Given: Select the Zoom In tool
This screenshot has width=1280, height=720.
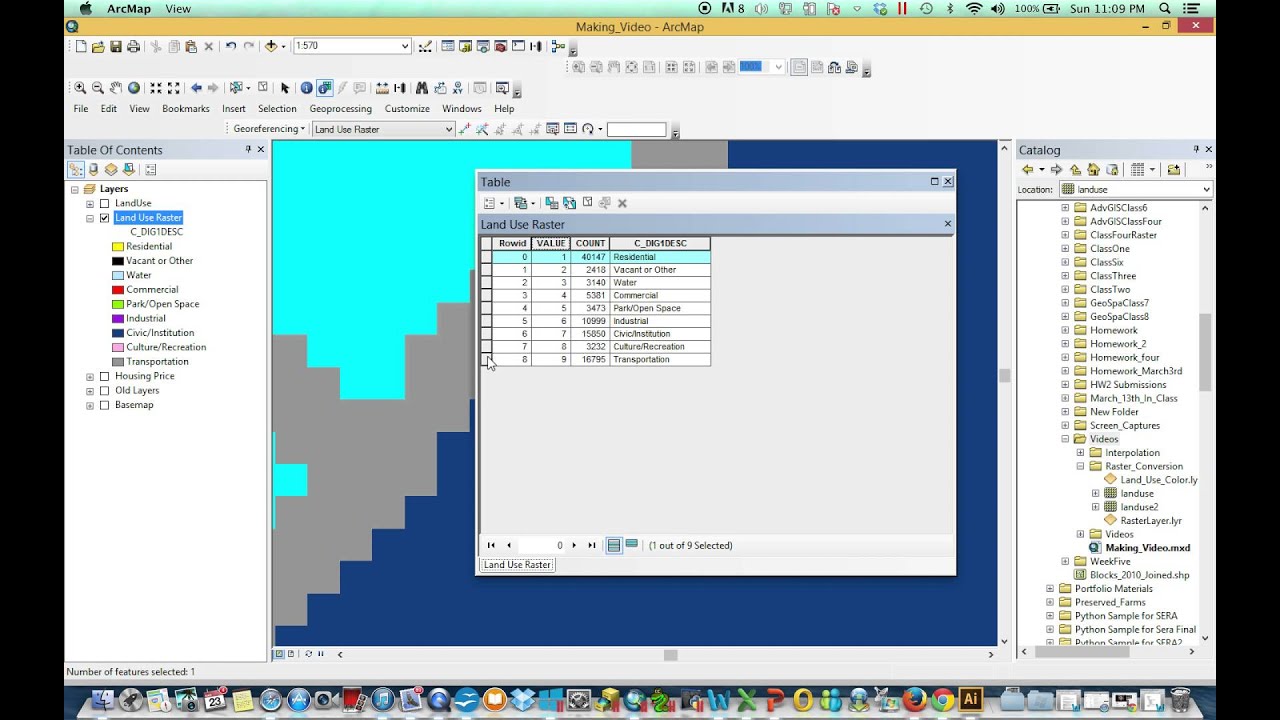Looking at the screenshot, I should pyautogui.click(x=80, y=88).
